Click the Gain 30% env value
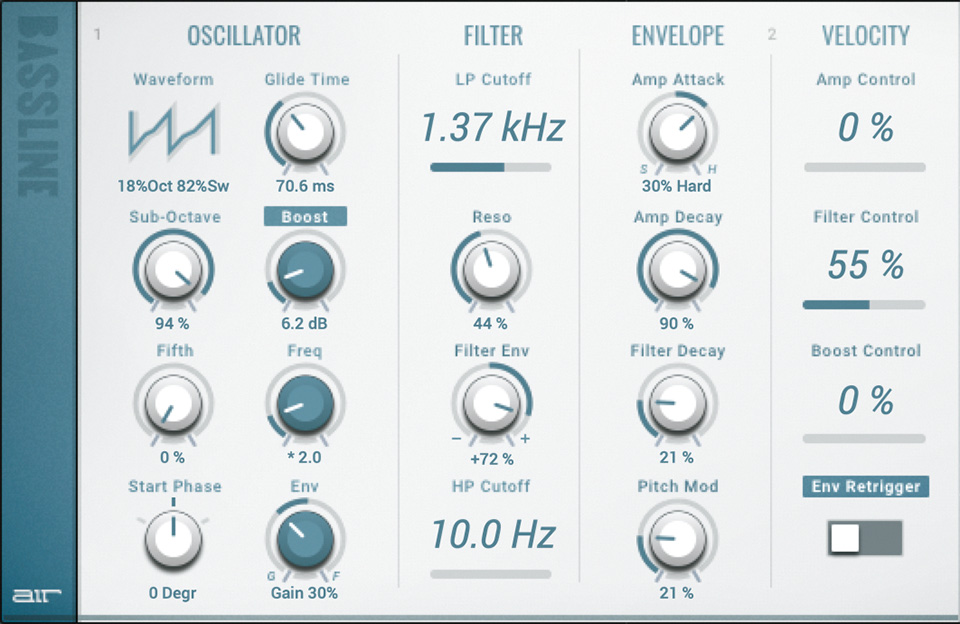960x624 pixels. pyautogui.click(x=304, y=593)
